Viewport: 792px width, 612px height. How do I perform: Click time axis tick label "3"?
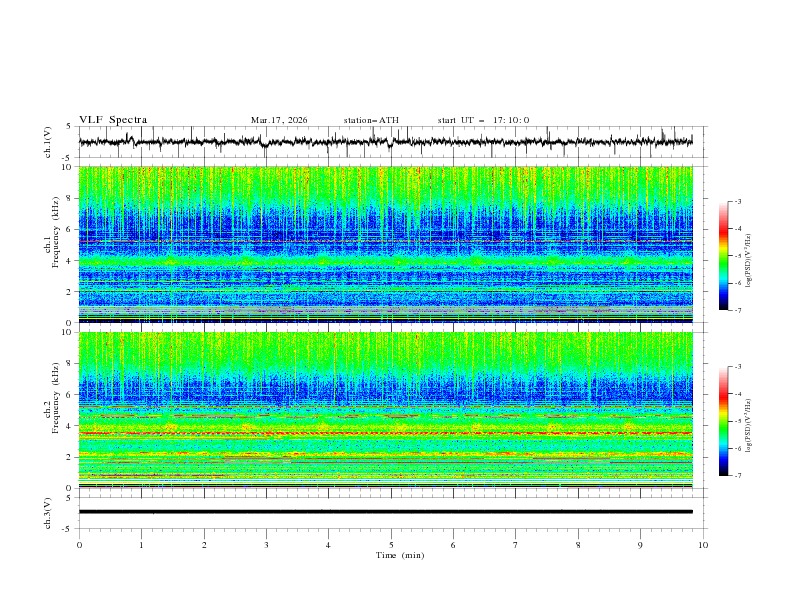click(266, 545)
